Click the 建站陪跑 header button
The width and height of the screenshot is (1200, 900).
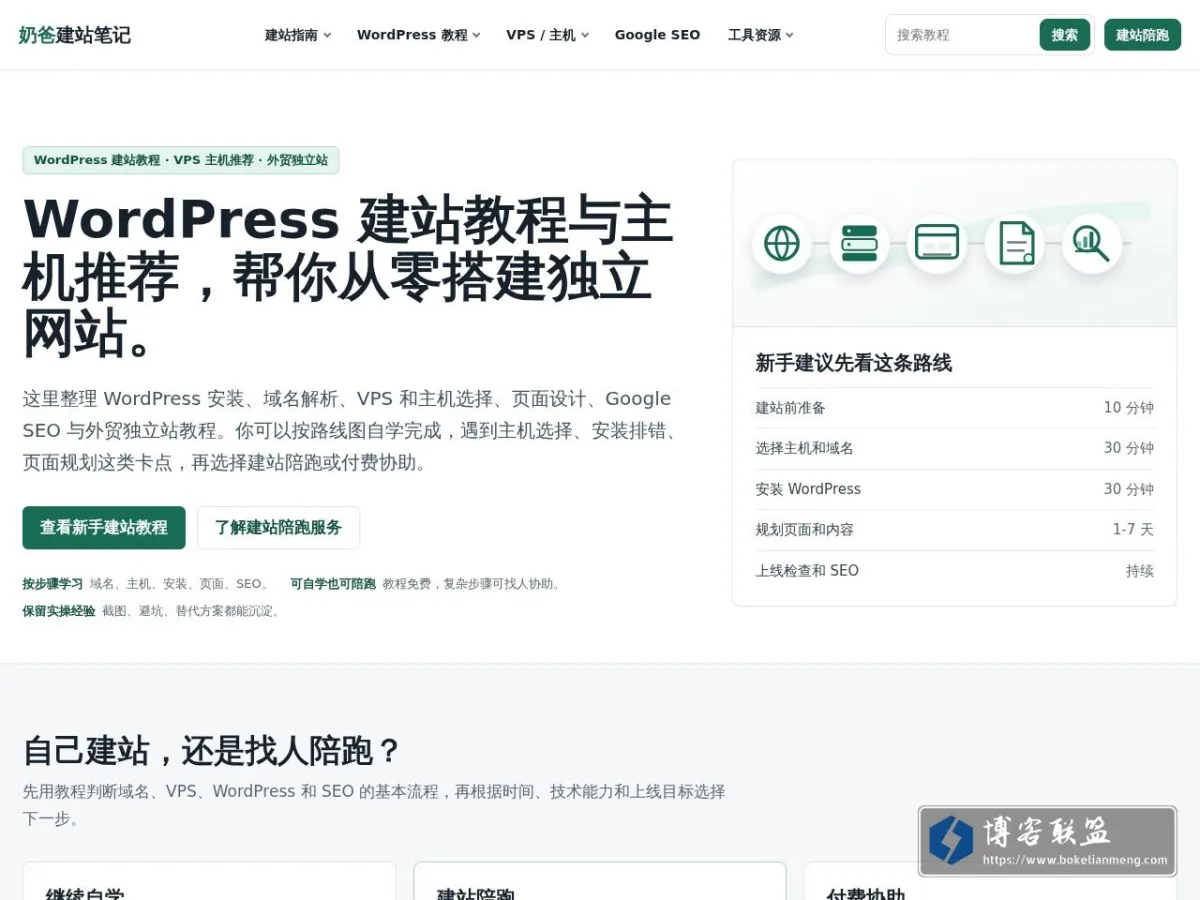[1142, 35]
